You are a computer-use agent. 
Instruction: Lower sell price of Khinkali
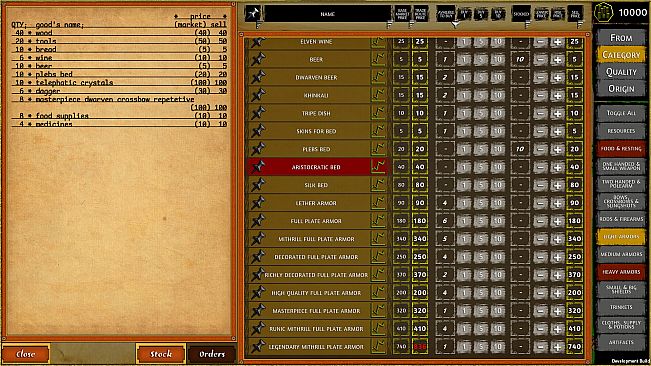(541, 95)
